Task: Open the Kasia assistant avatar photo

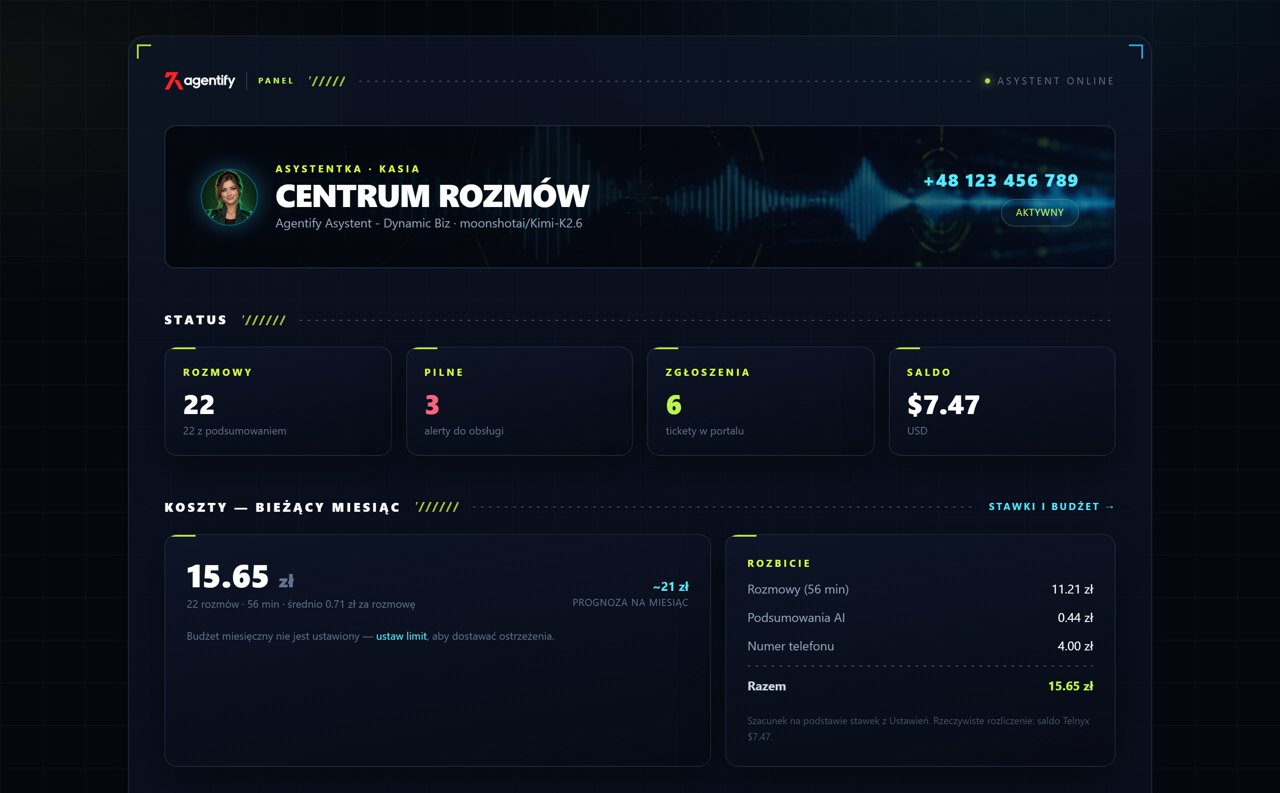Action: (x=229, y=197)
